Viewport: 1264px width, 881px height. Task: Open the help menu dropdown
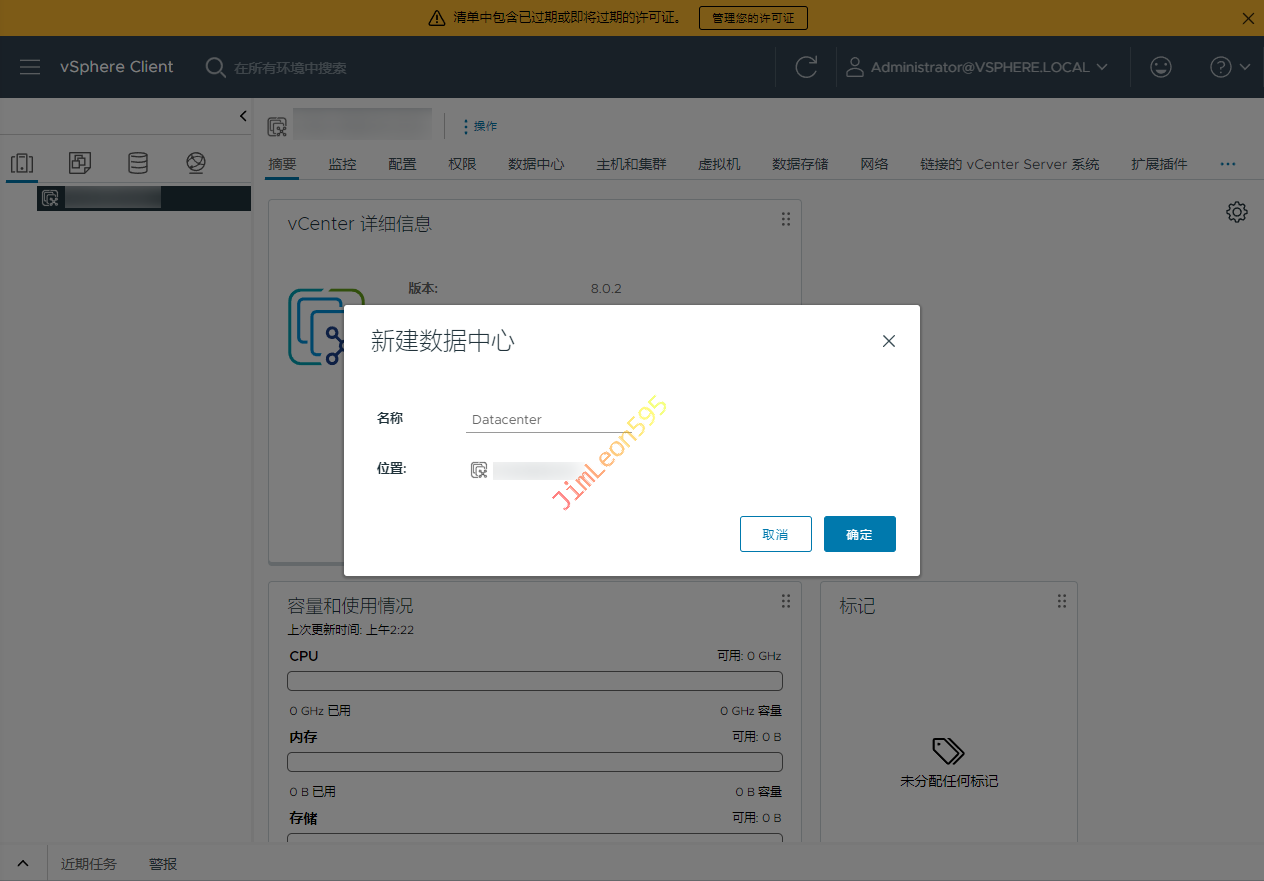click(x=1230, y=67)
